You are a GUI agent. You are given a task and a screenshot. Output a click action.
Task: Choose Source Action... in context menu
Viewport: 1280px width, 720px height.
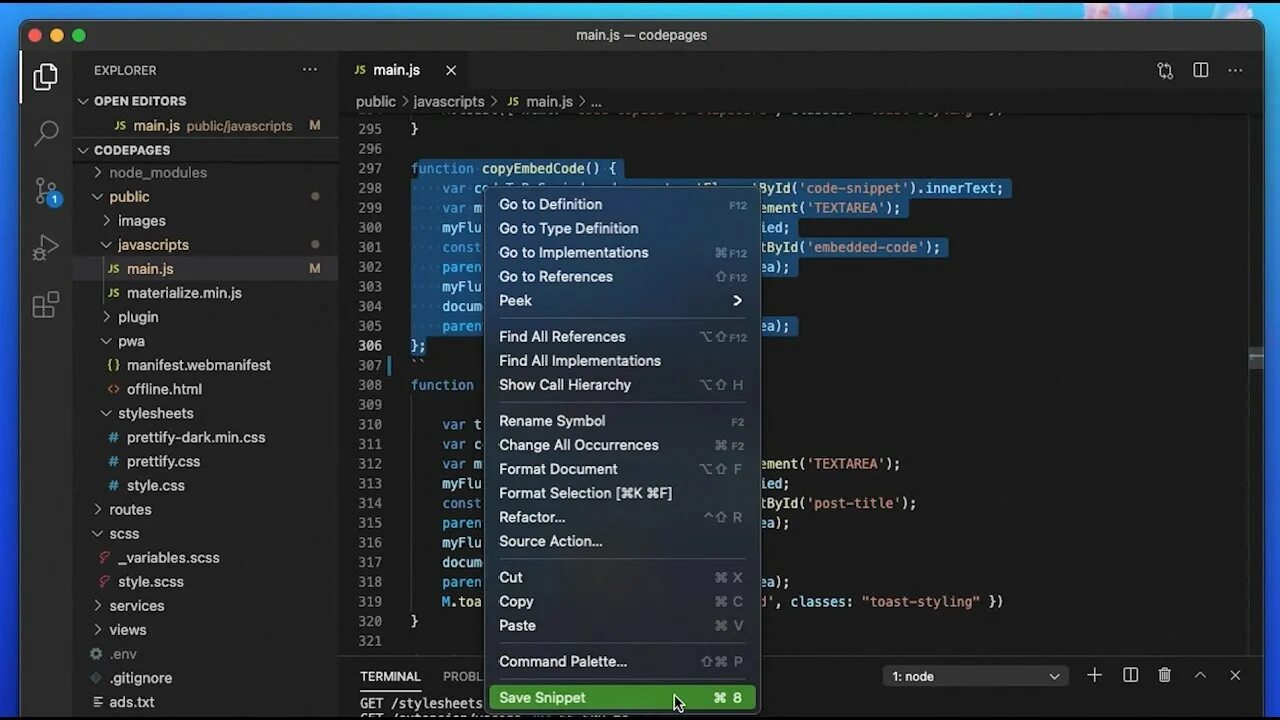622,541
